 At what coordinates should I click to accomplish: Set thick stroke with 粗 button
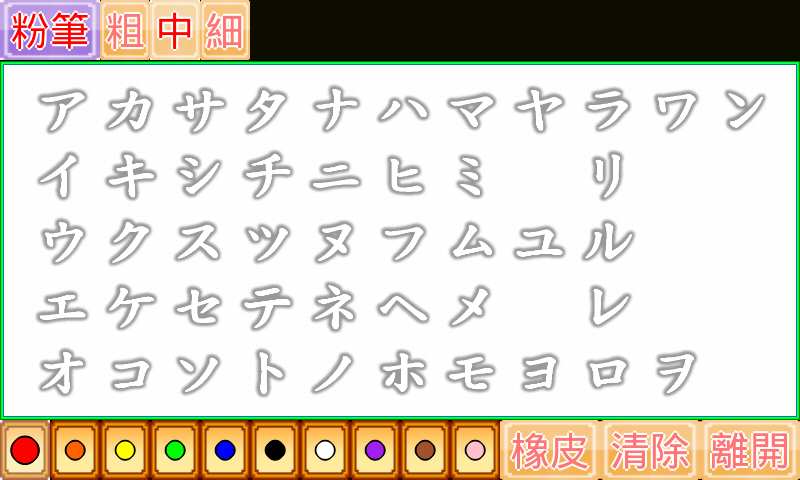coord(125,30)
